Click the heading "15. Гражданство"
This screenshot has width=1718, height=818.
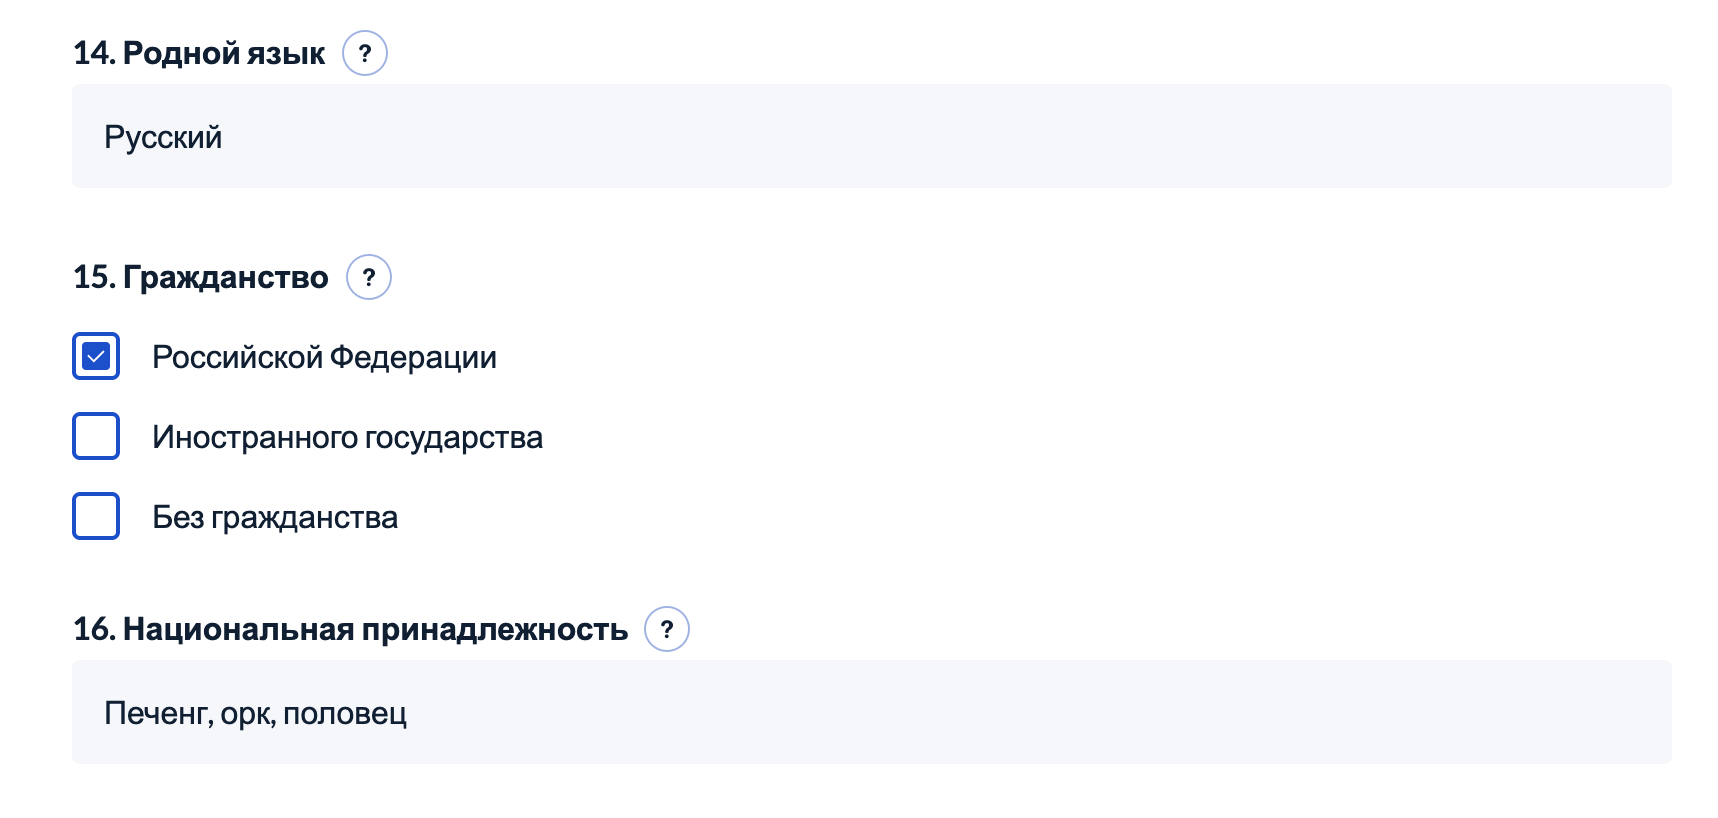201,277
